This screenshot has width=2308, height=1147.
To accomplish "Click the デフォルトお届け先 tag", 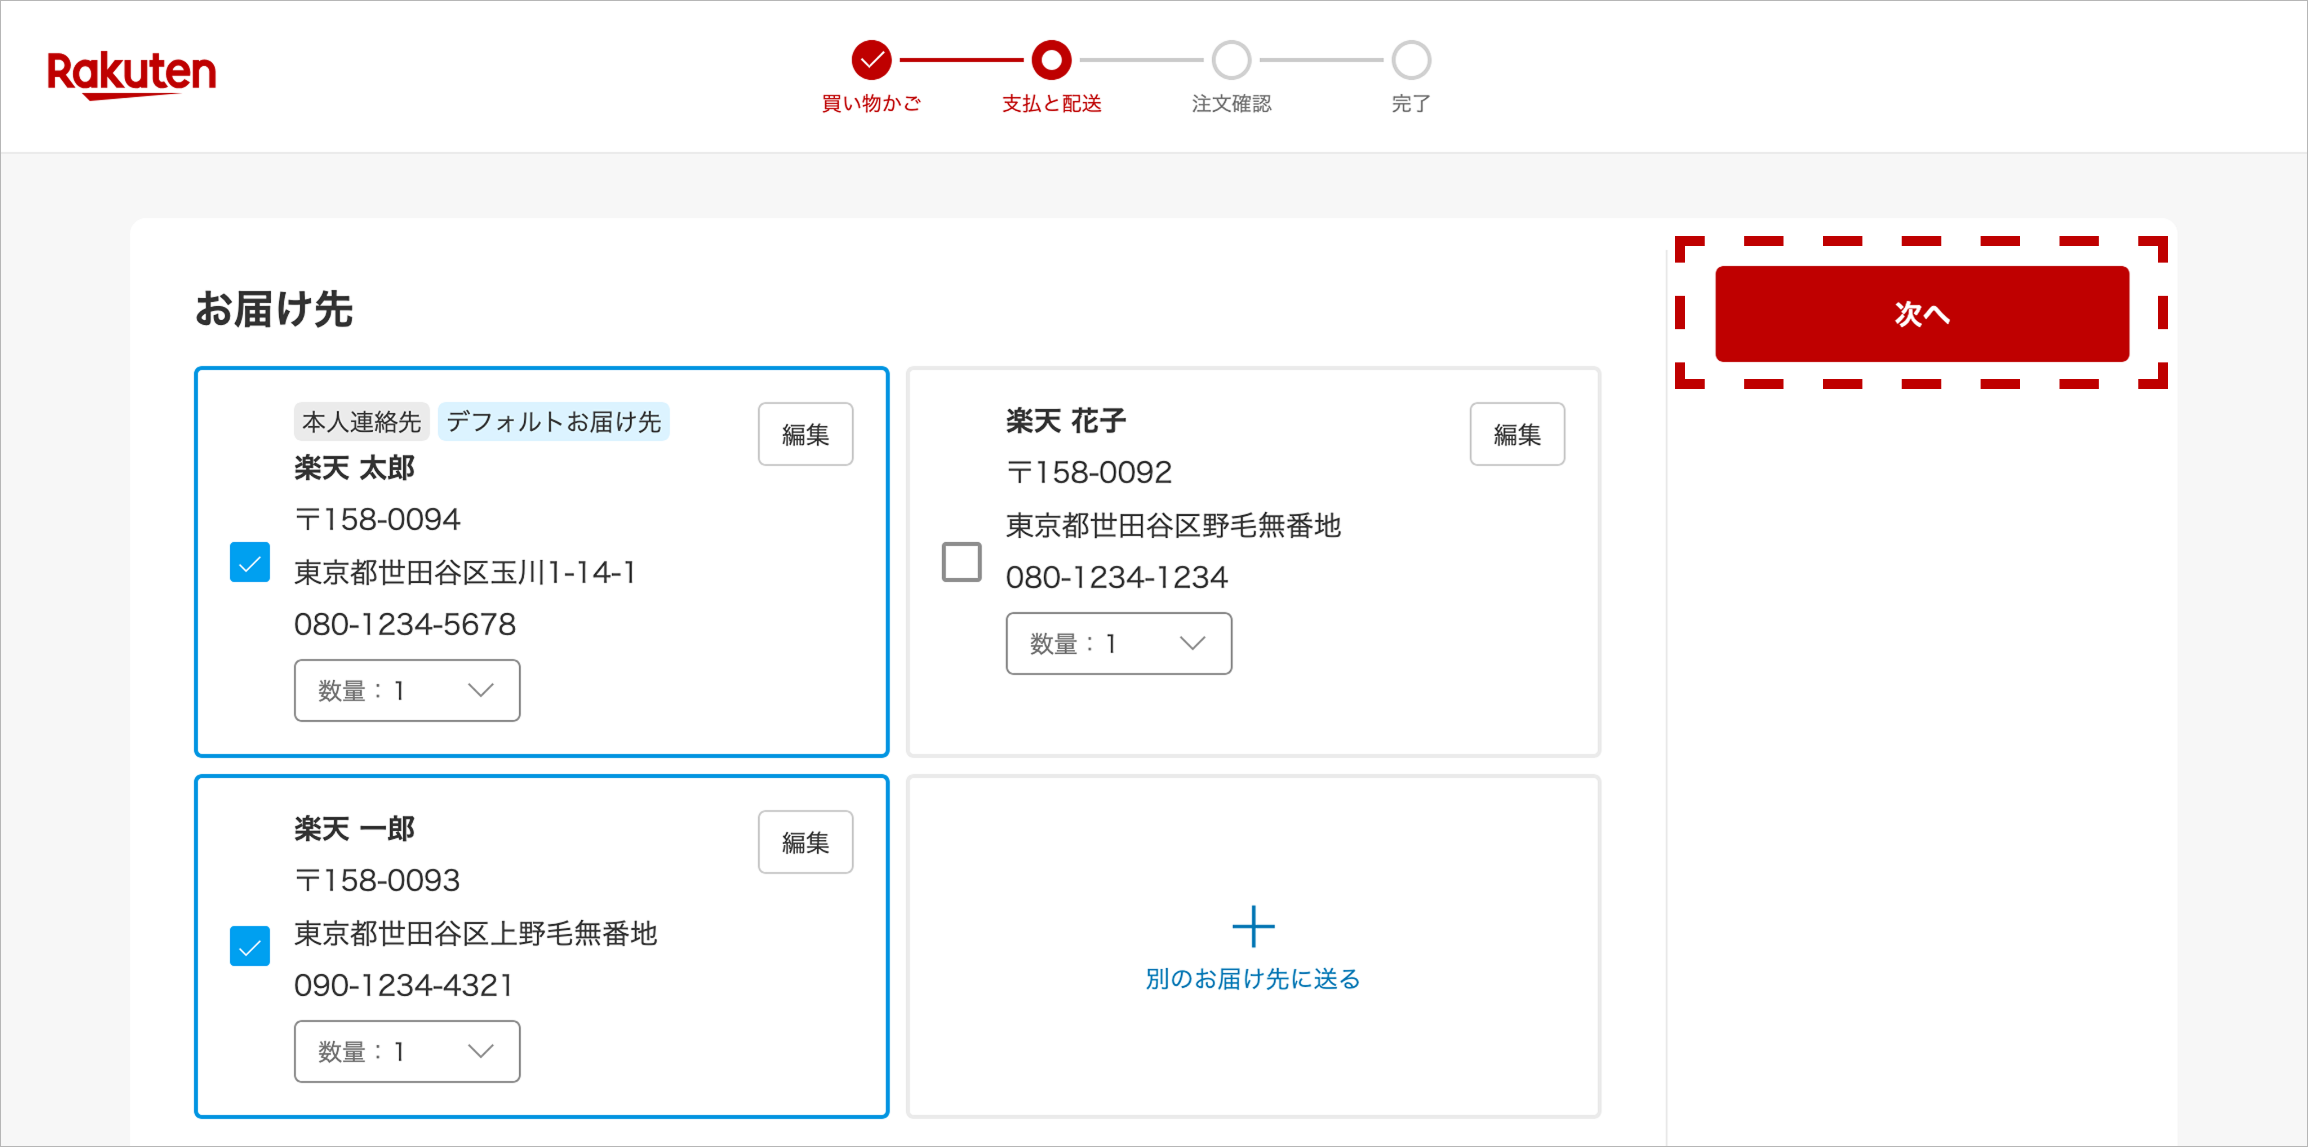I will pyautogui.click(x=554, y=422).
